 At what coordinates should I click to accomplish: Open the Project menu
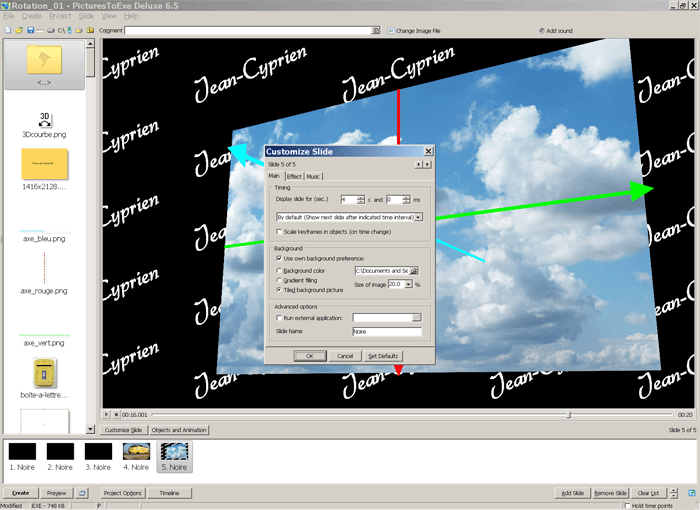coord(60,16)
